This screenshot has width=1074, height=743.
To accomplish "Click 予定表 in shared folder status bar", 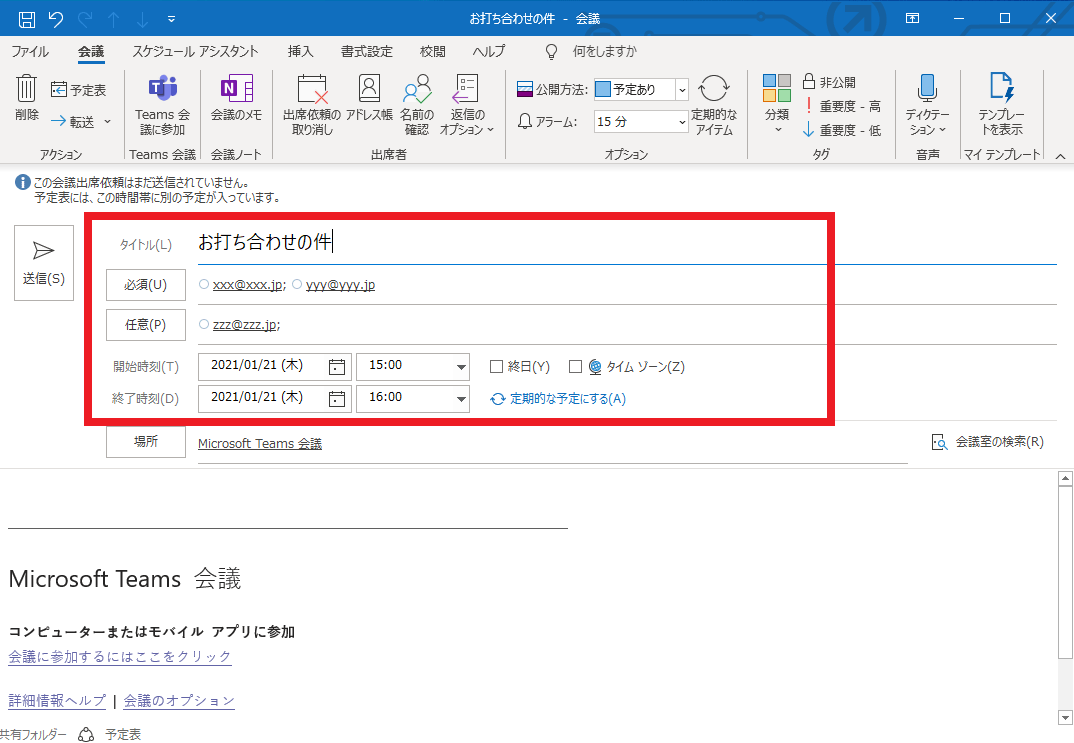I will click(x=123, y=734).
